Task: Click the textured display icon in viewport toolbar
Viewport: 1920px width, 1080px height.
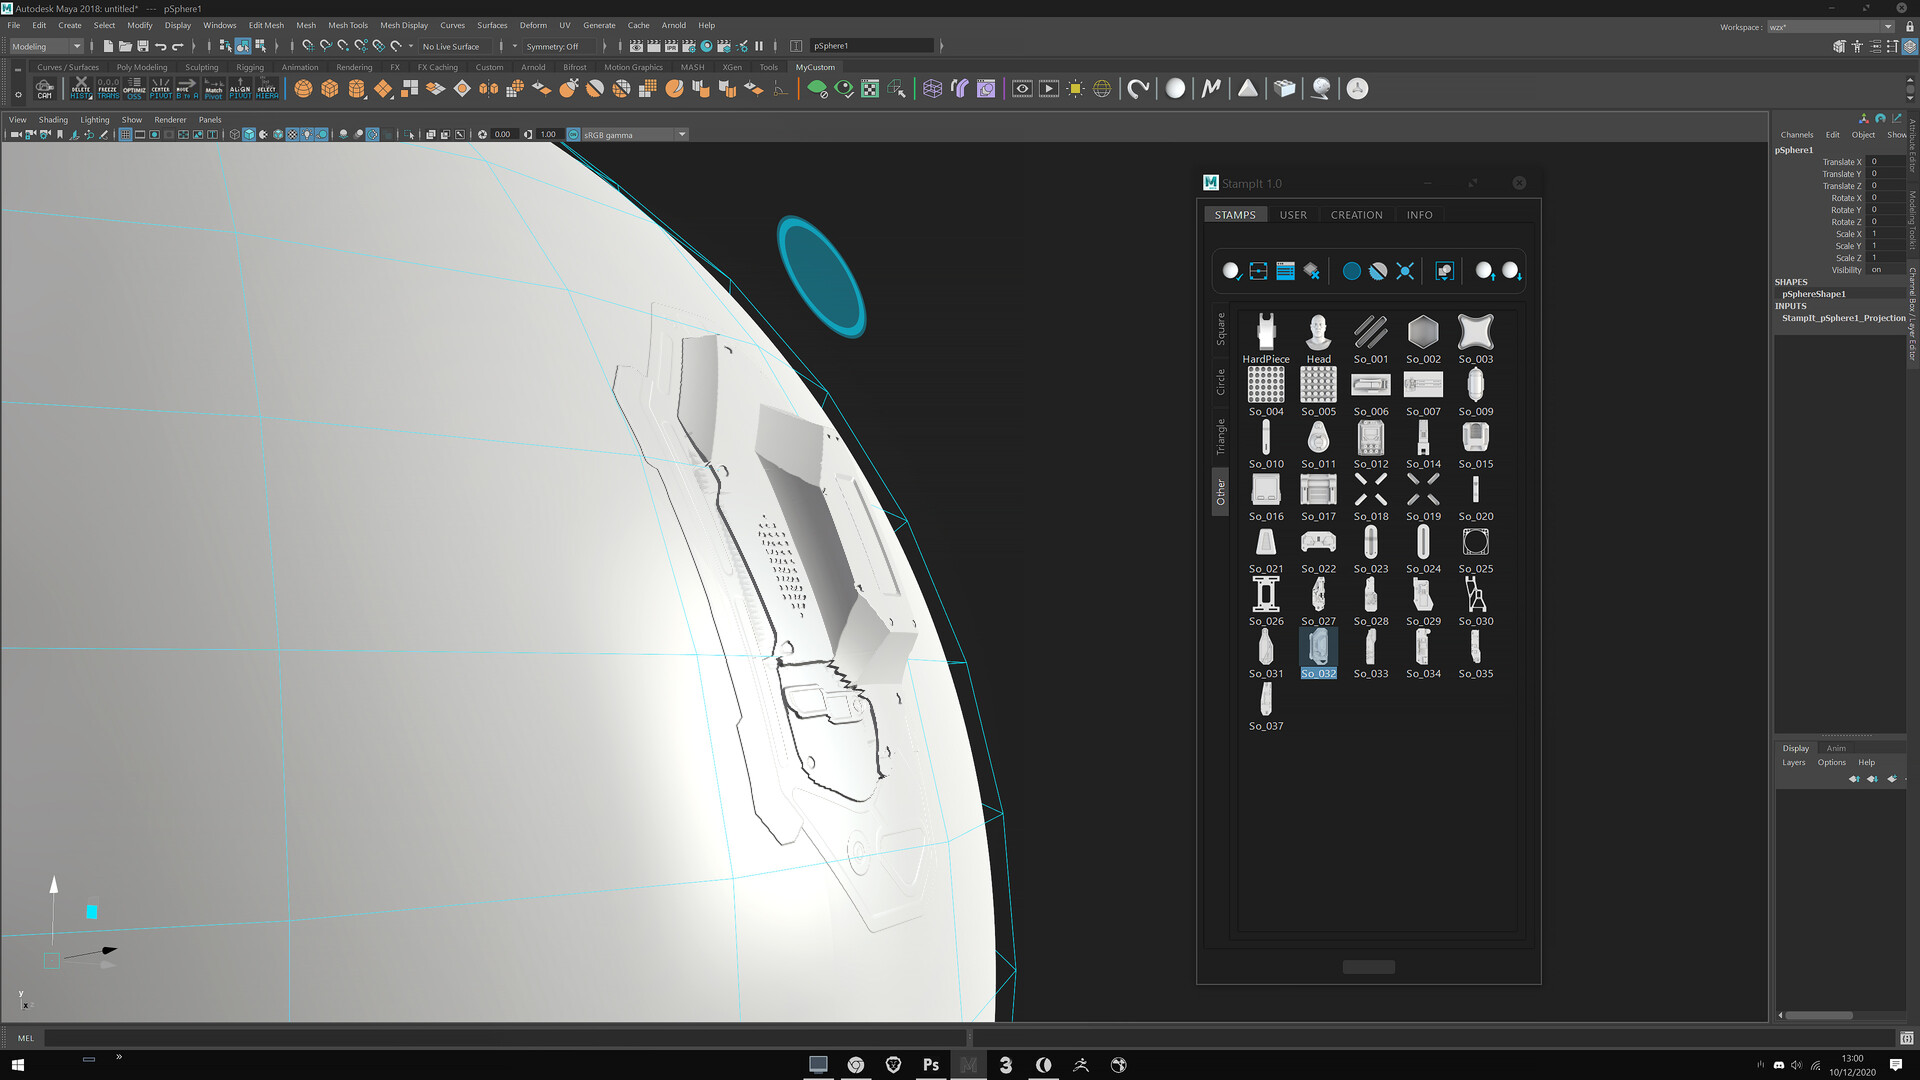Action: tap(291, 133)
